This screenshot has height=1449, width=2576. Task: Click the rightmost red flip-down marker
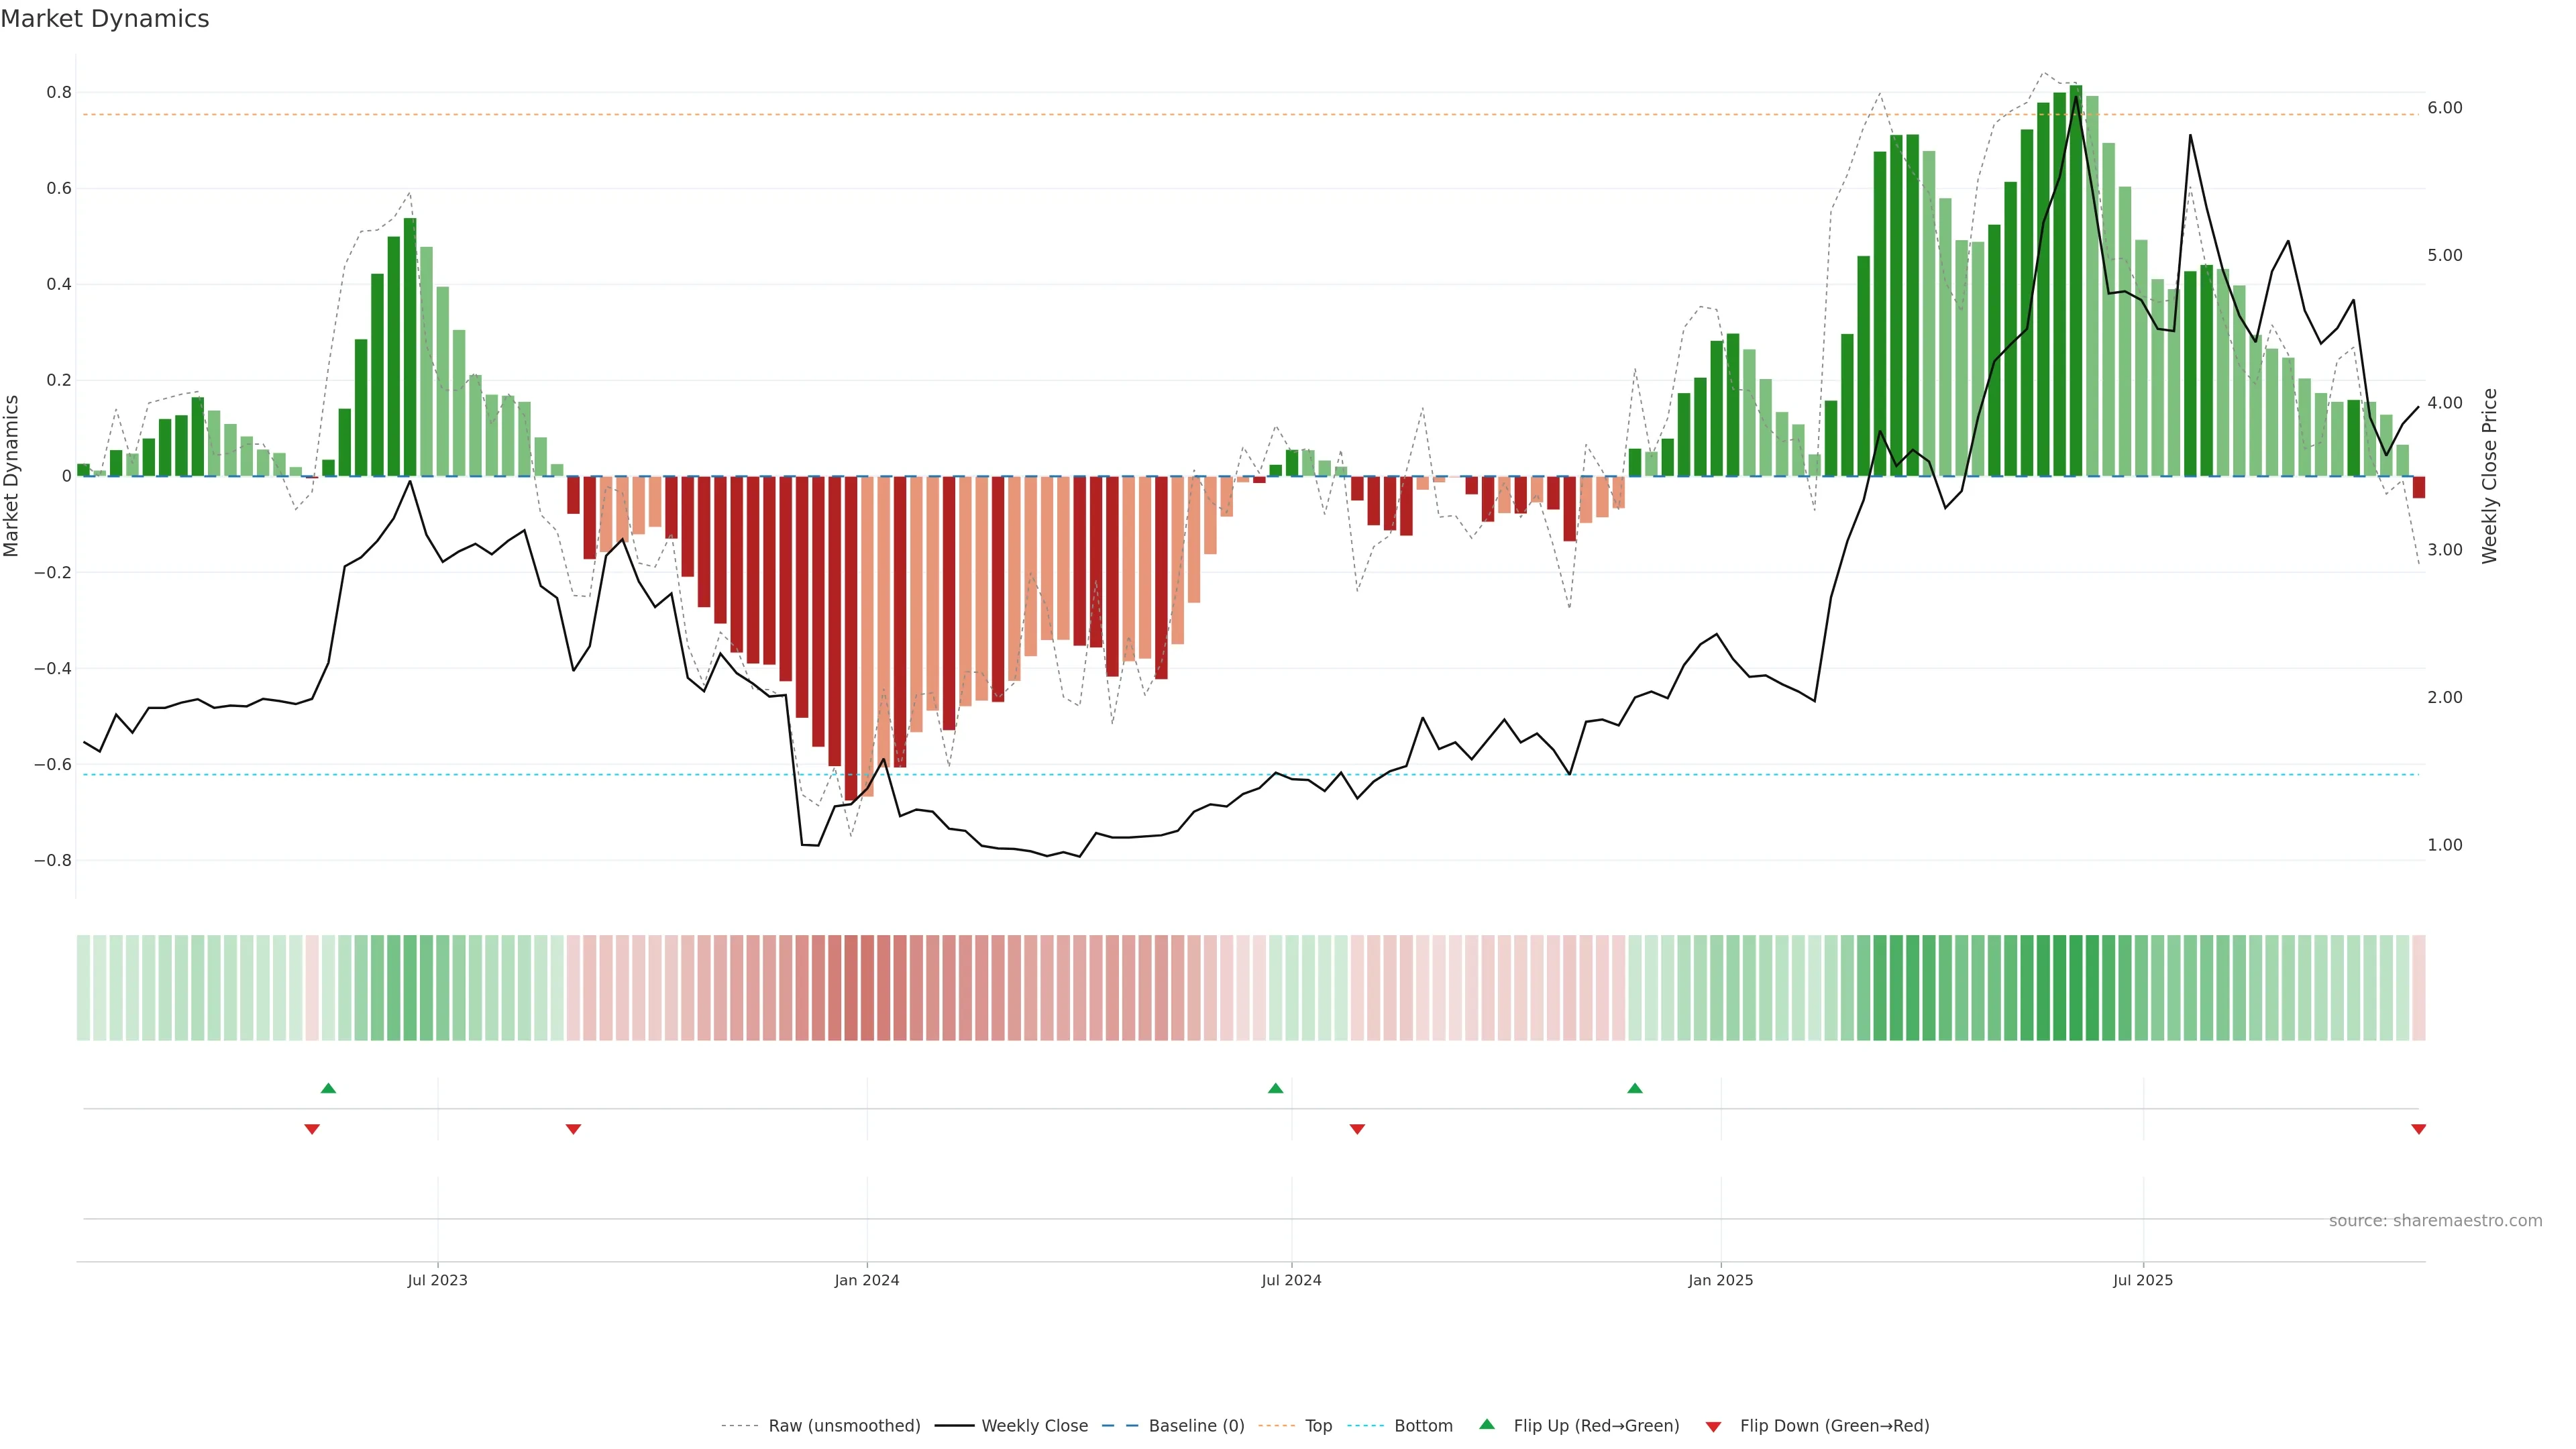tap(2418, 1129)
